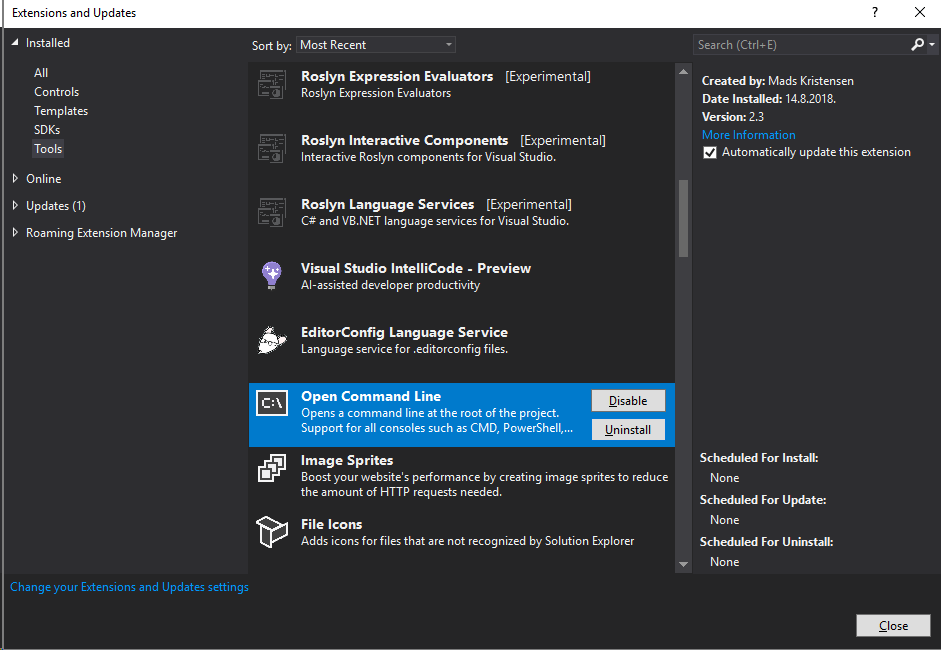Image resolution: width=943 pixels, height=650 pixels.
Task: Click the Sort by: label
Action: (271, 46)
